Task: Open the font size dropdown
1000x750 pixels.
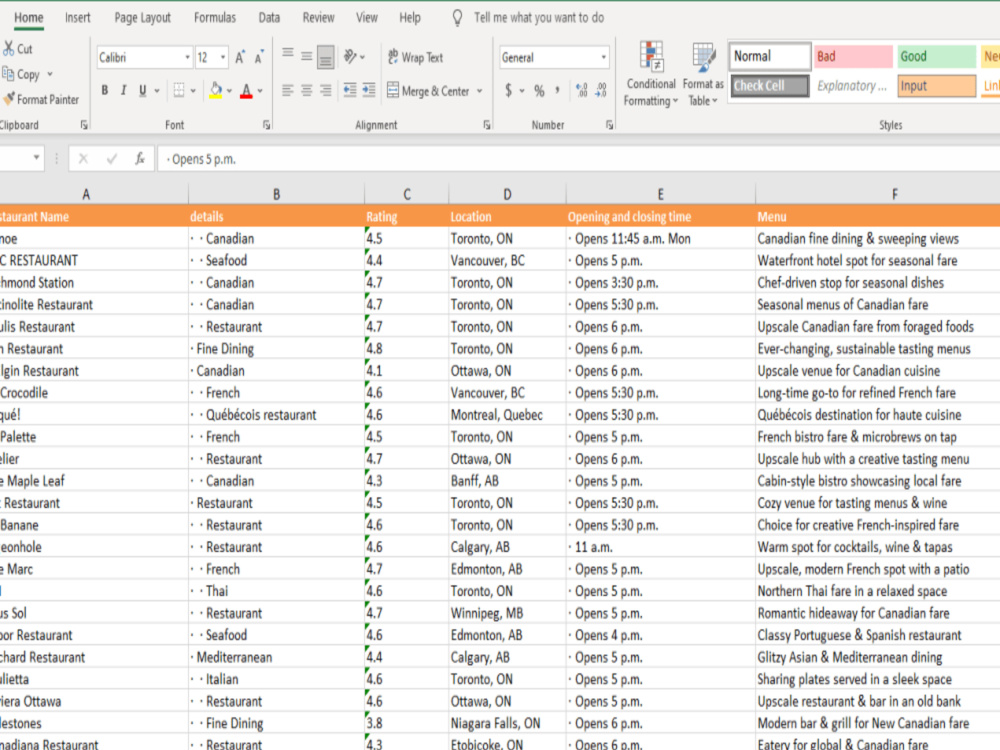Action: coord(223,57)
